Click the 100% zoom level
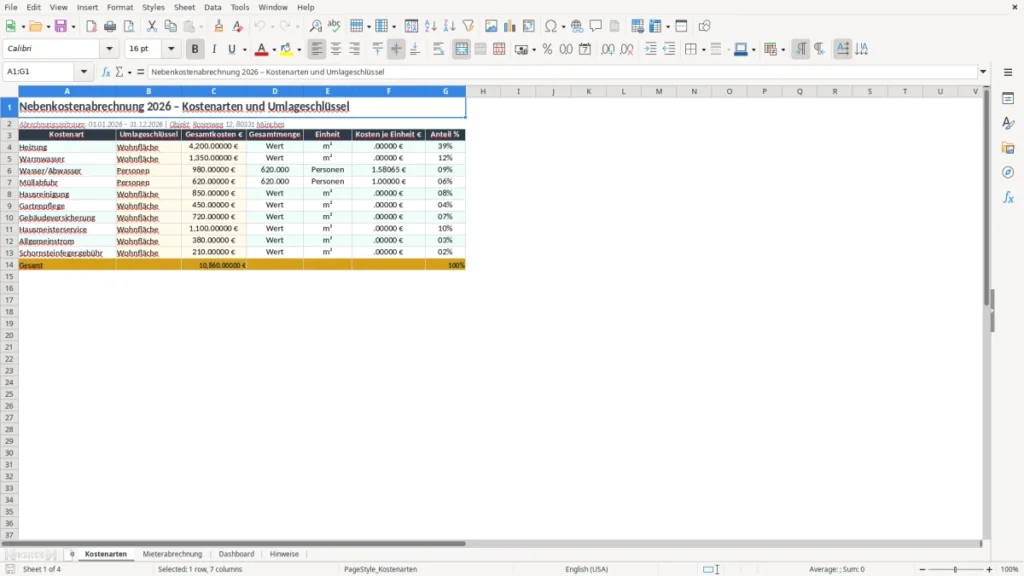 pyautogui.click(x=1010, y=569)
